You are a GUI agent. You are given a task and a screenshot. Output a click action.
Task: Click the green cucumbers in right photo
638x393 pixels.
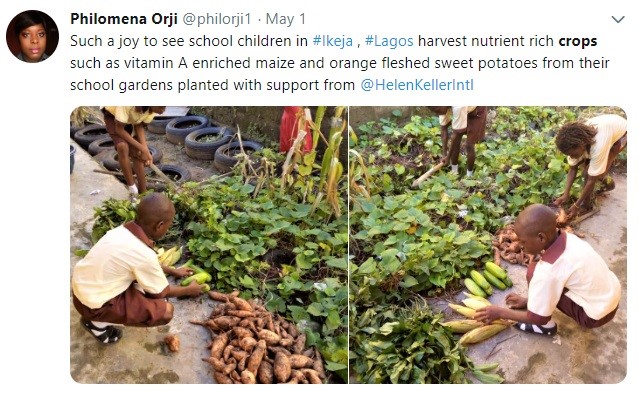click(x=488, y=279)
